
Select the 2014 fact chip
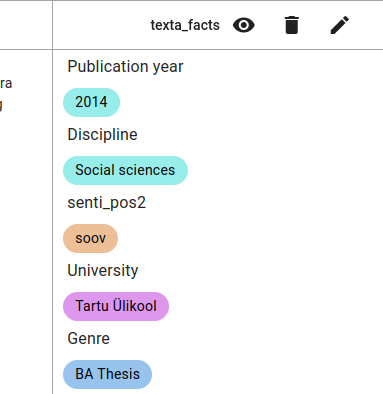pos(91,102)
